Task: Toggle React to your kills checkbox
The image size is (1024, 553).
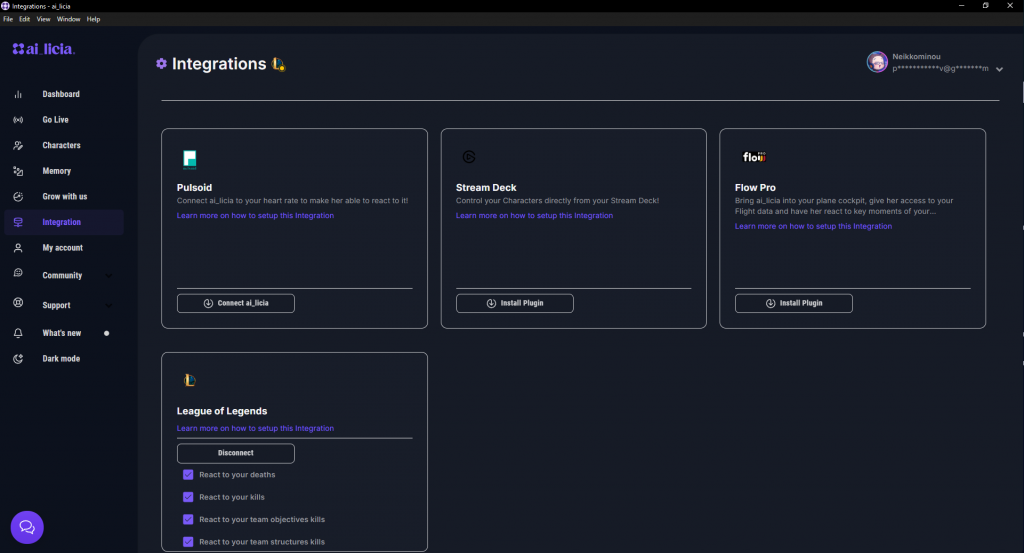Action: tap(188, 497)
